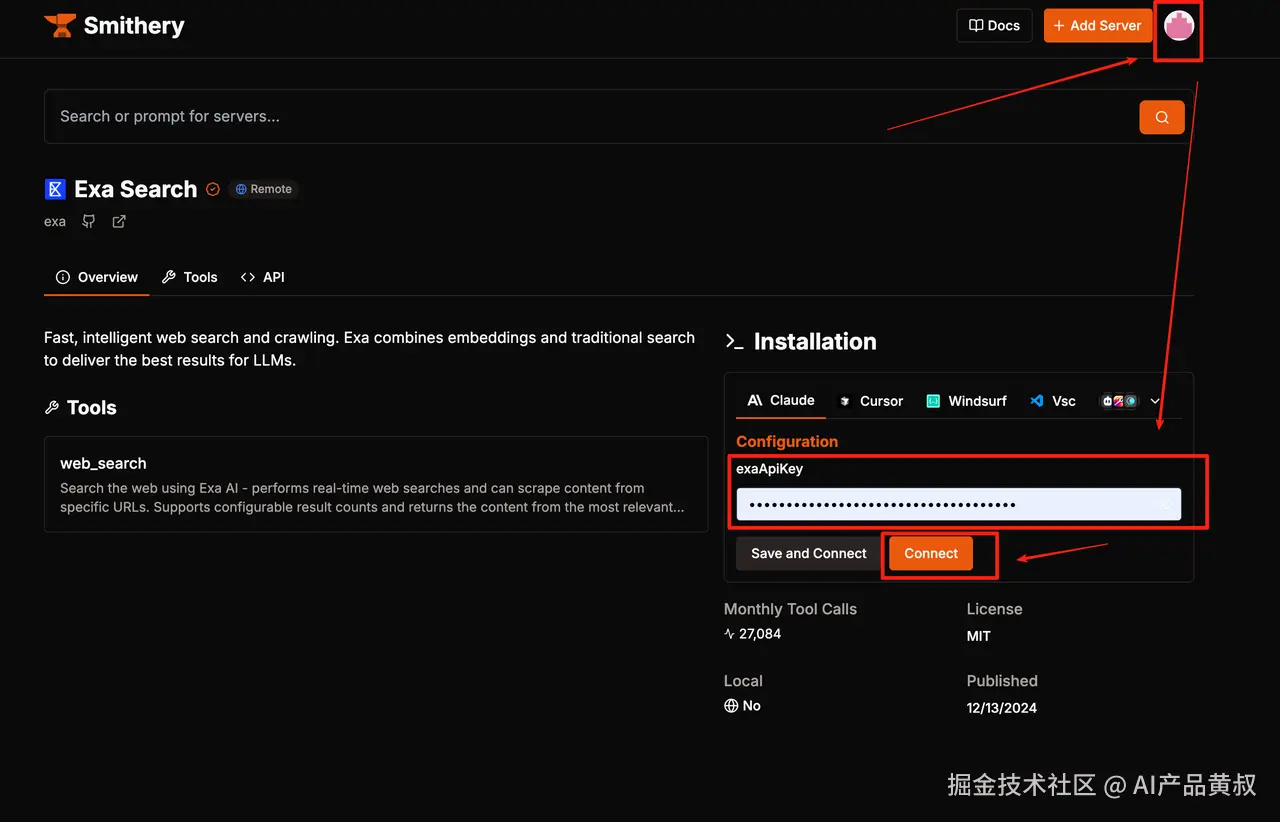The width and height of the screenshot is (1280, 822).
Task: Toggle visibility of the exaApiKey value
Action: pyautogui.click(x=1165, y=505)
